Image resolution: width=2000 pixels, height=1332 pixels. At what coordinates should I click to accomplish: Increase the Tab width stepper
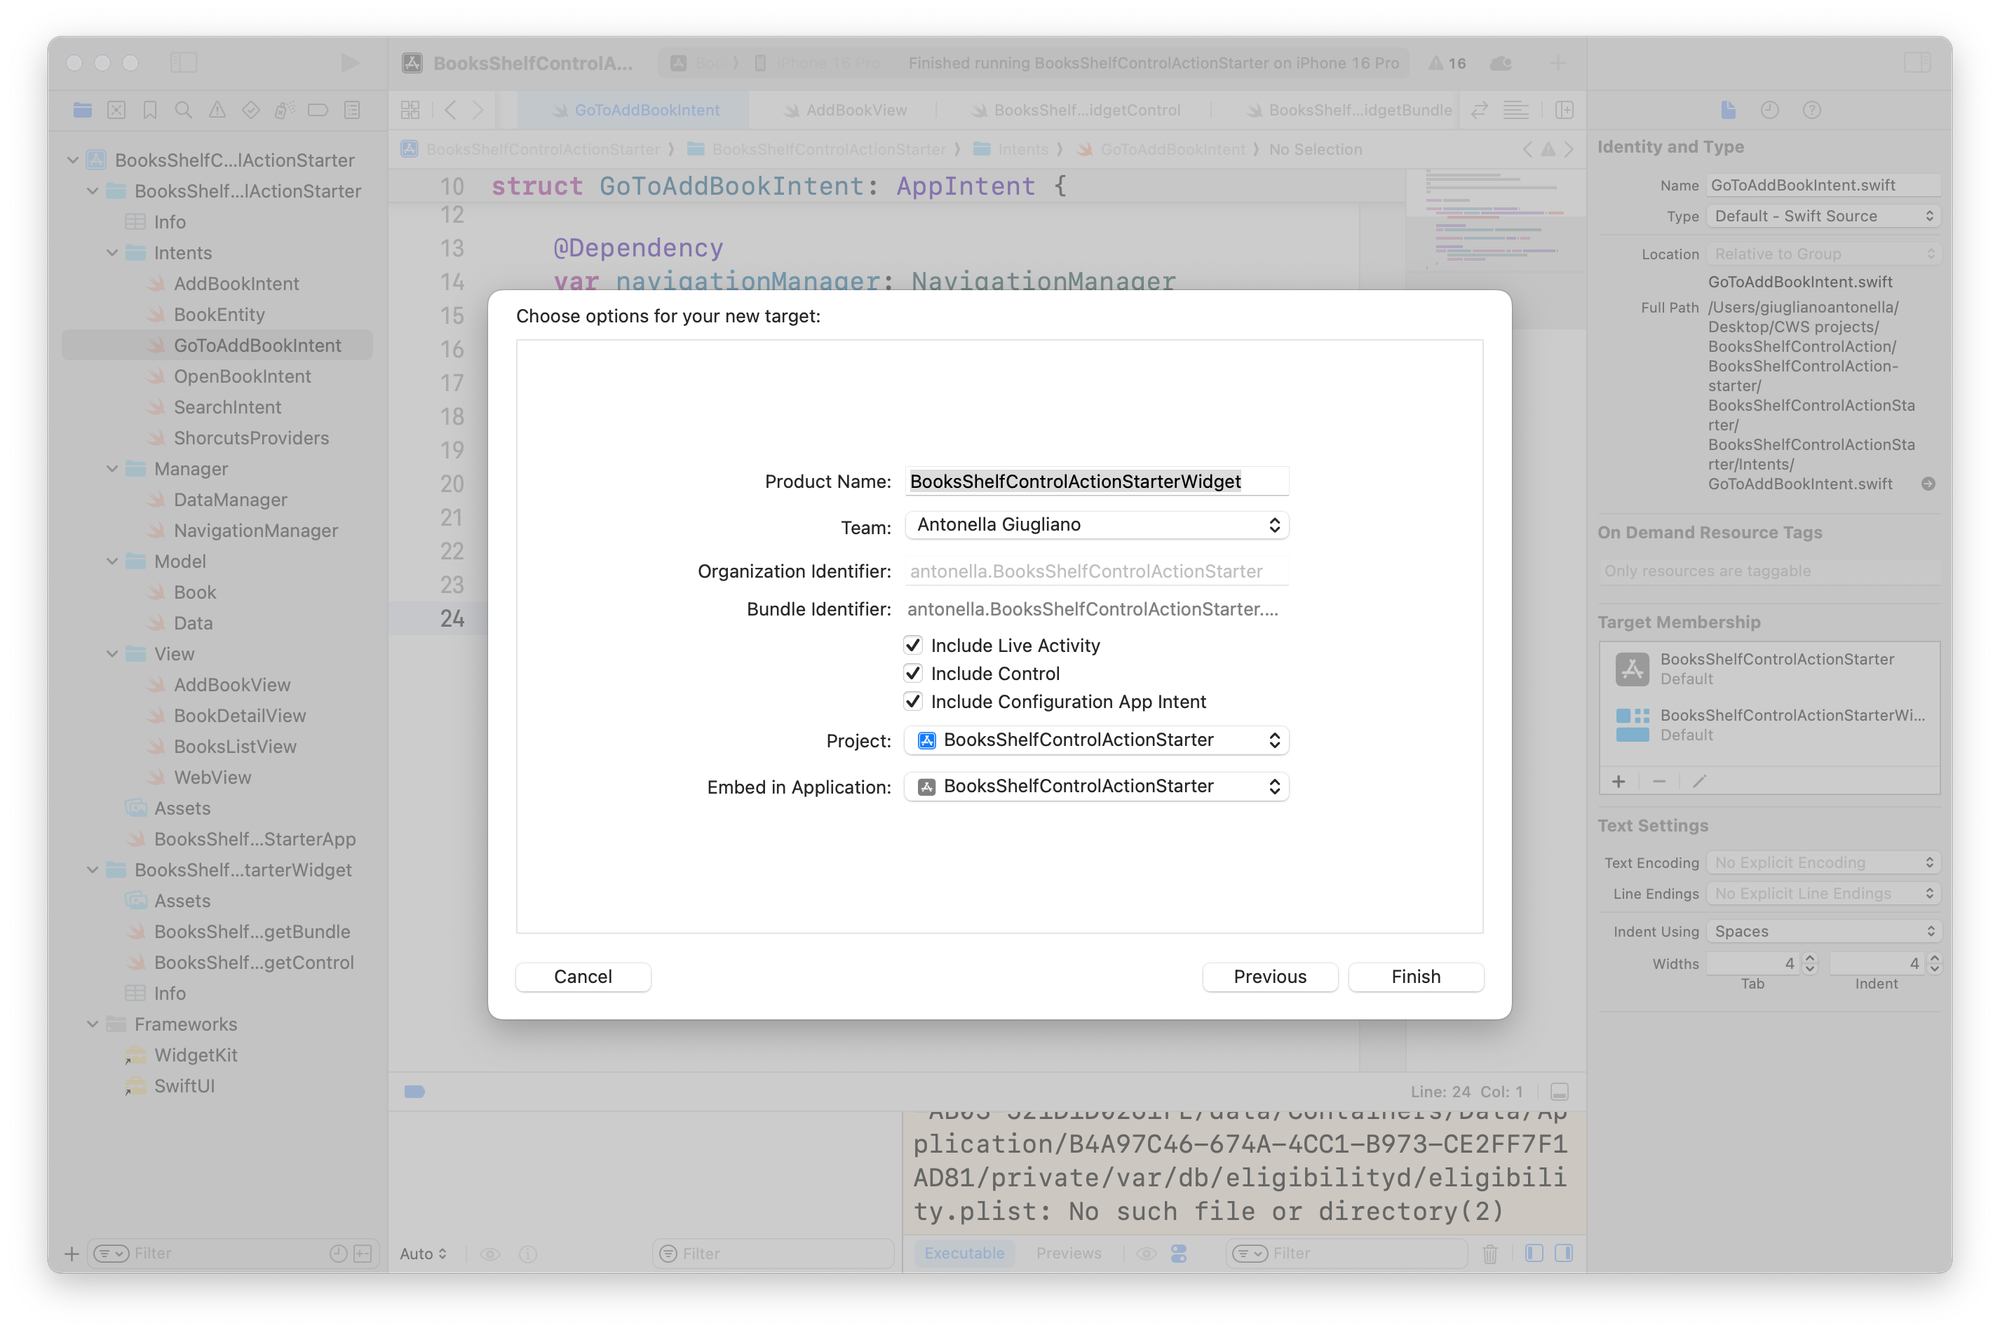1809,958
